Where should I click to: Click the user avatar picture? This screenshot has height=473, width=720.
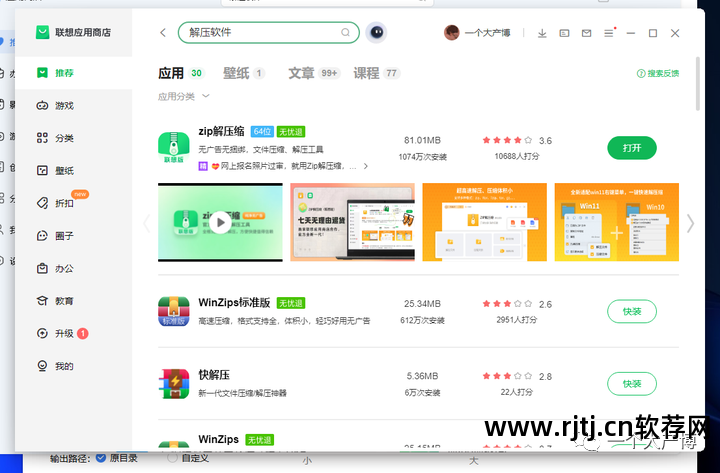click(x=451, y=33)
